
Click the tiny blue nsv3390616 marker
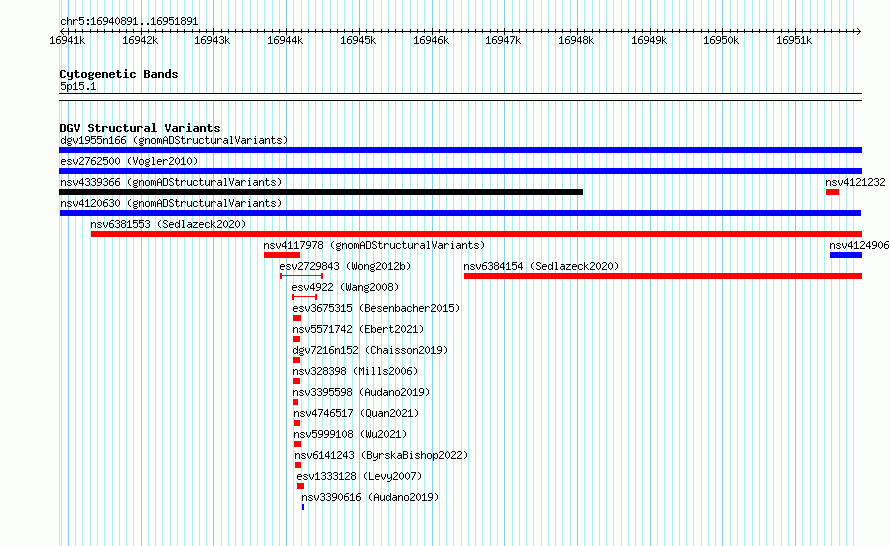303,507
